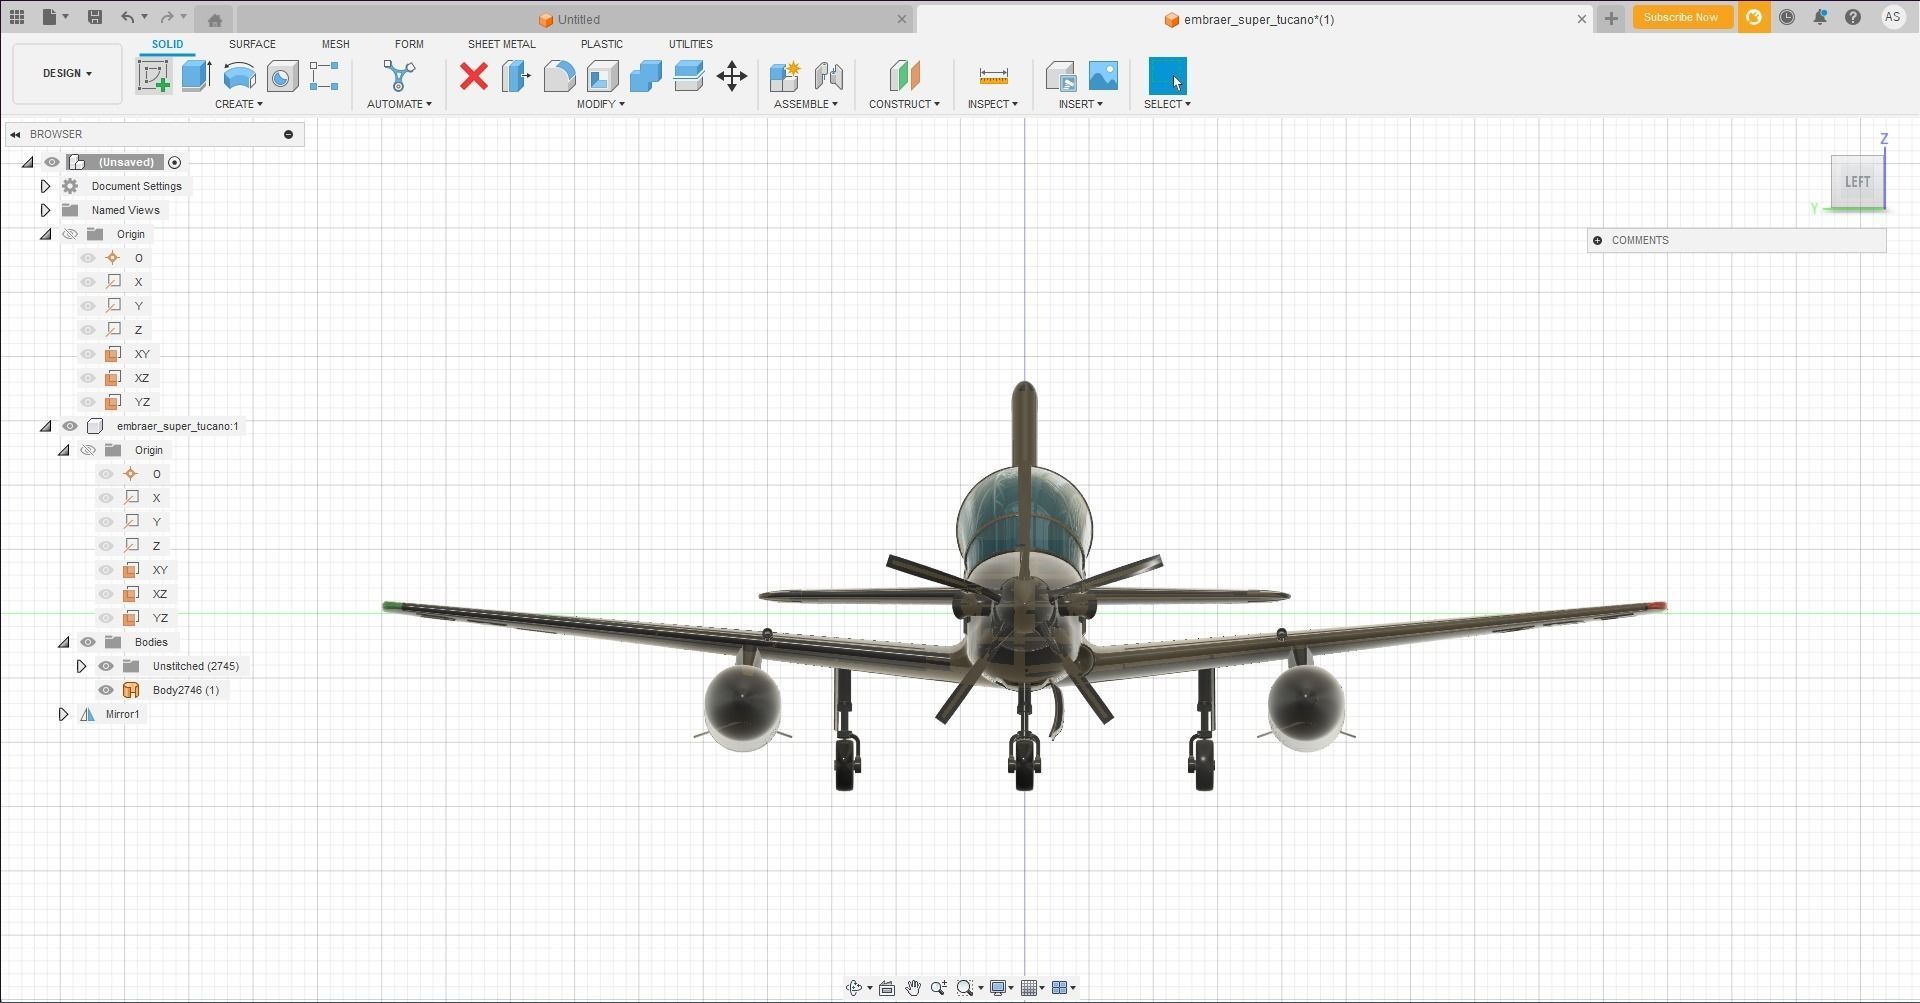Click the Subscribe Now button

(1681, 17)
